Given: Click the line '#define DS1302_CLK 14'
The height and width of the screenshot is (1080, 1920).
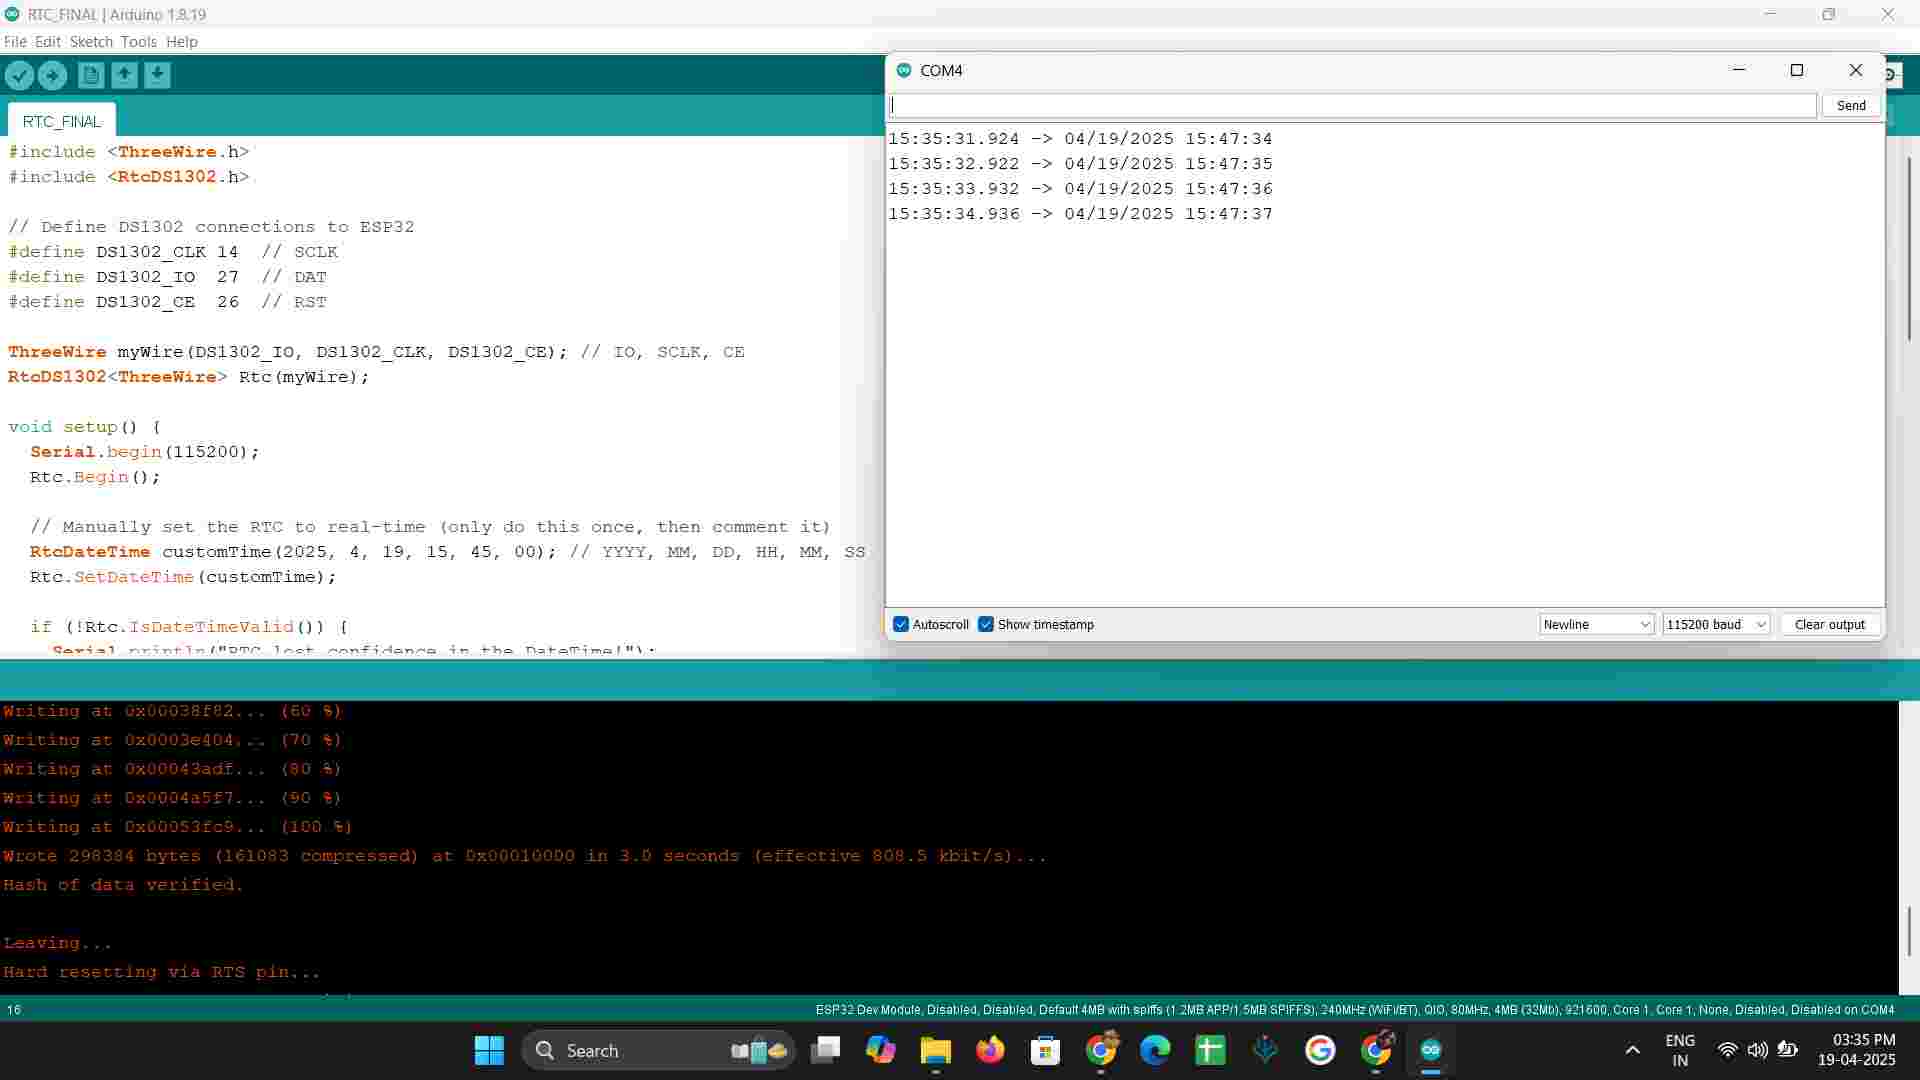Looking at the screenshot, I should 123,252.
